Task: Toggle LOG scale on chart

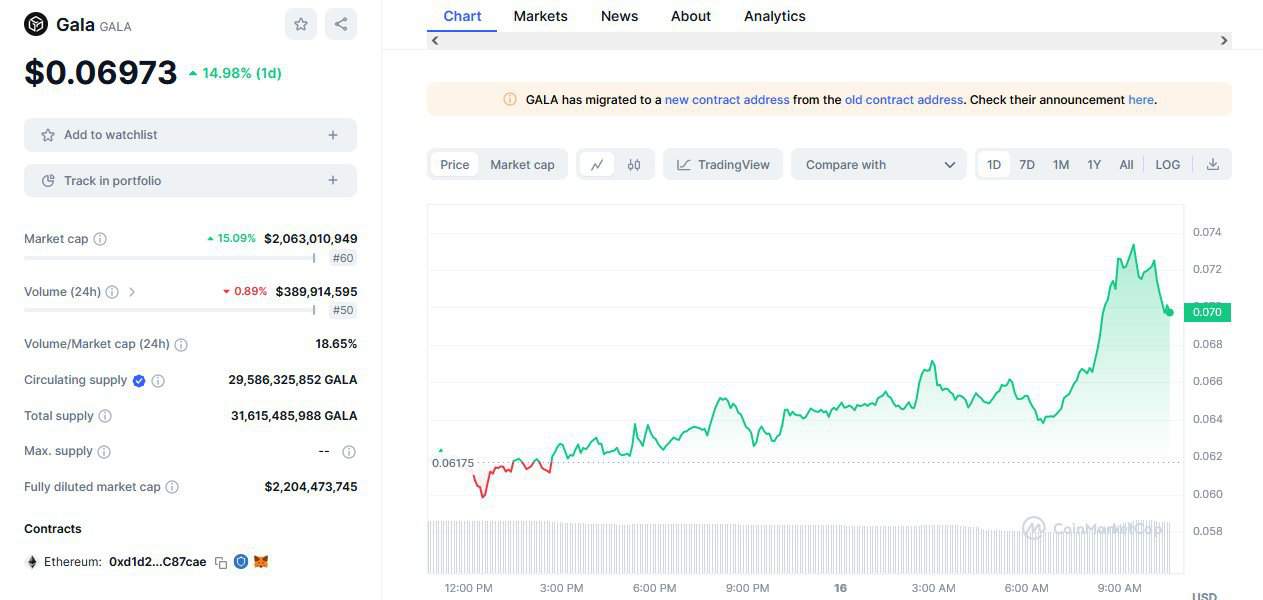Action: (1168, 165)
